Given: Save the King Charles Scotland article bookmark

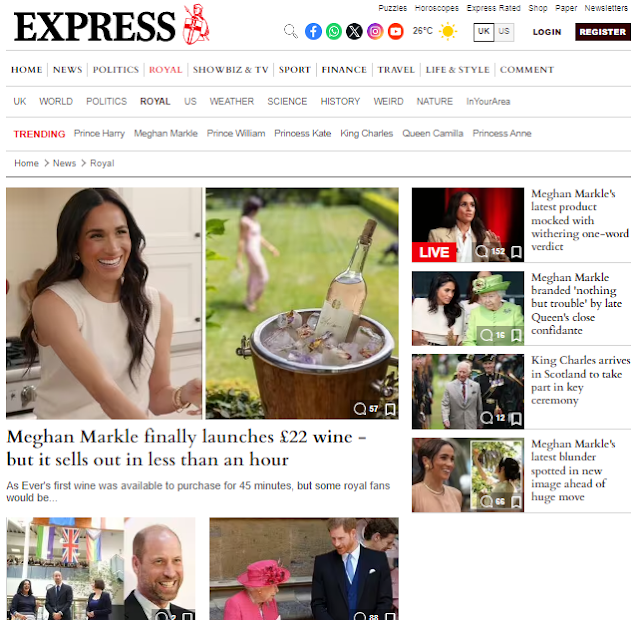Looking at the screenshot, I should click(516, 419).
